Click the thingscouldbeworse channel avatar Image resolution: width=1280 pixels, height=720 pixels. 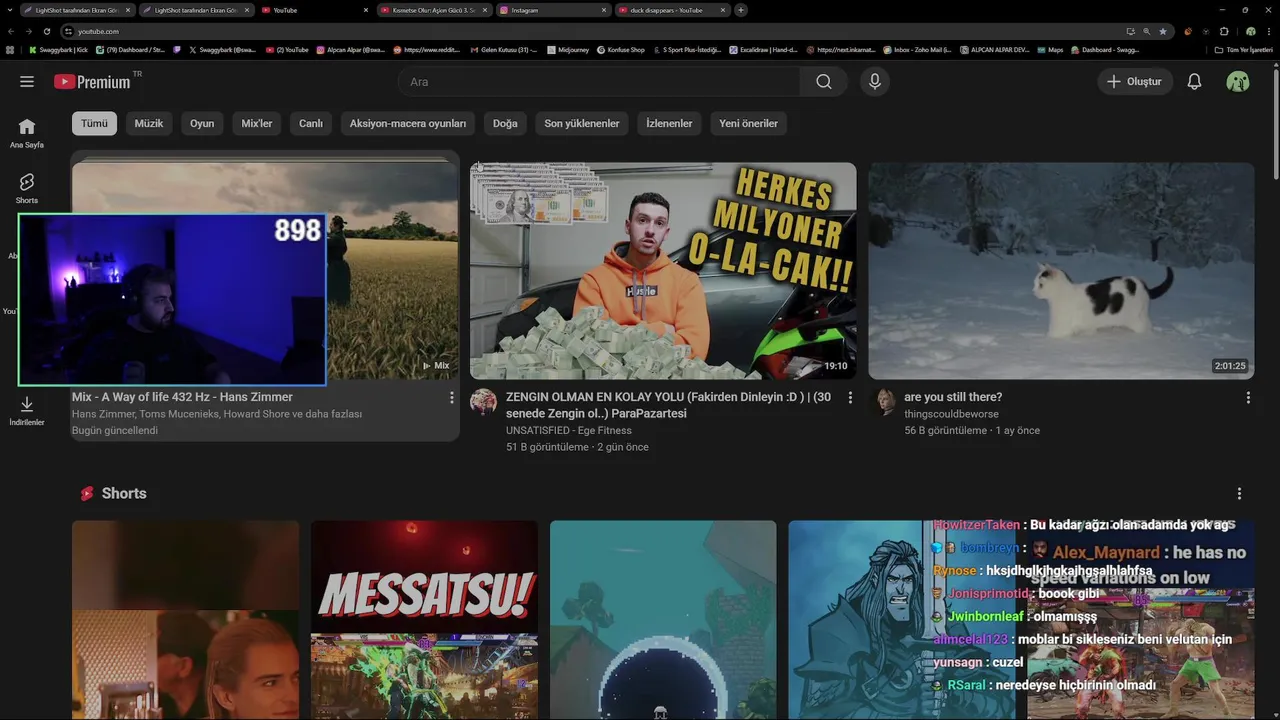(884, 402)
